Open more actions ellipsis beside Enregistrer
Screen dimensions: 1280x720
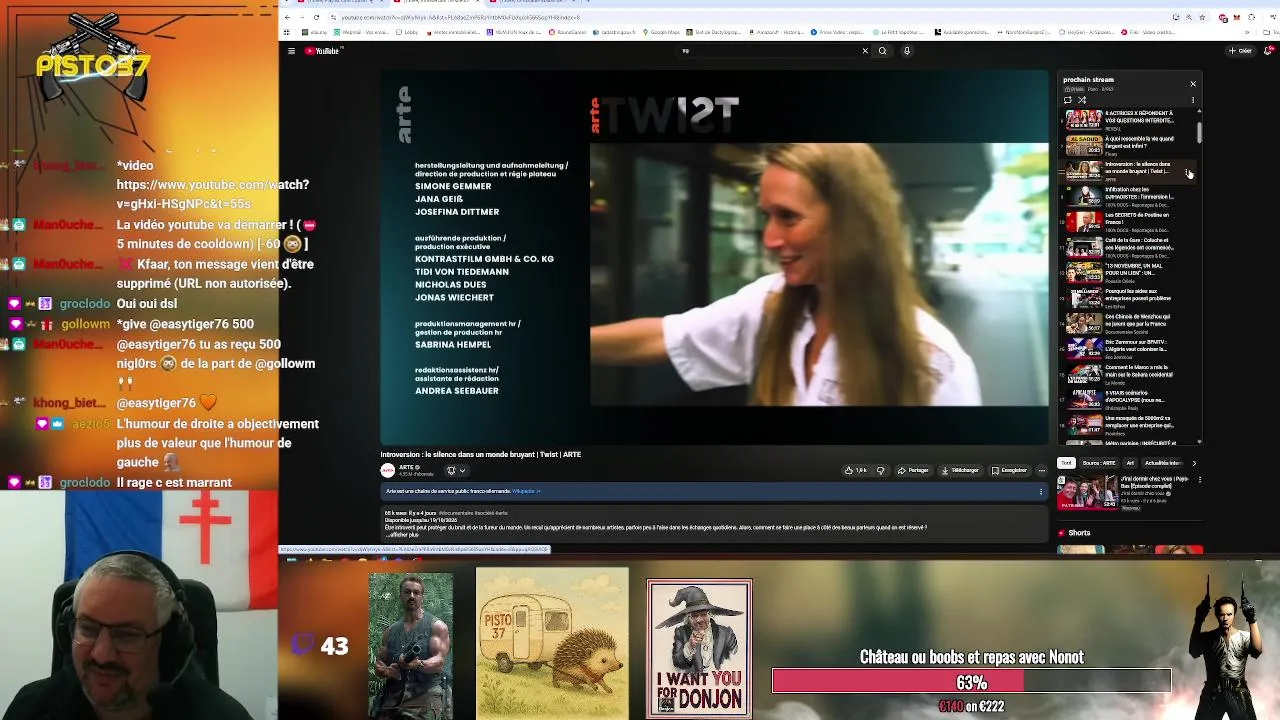(1041, 470)
